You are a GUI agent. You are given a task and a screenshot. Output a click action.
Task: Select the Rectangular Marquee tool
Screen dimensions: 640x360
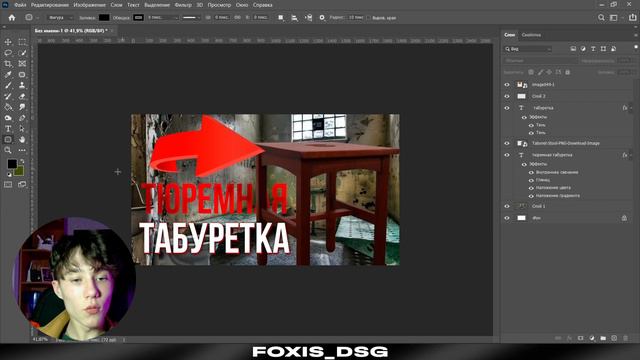pyautogui.click(x=22, y=42)
